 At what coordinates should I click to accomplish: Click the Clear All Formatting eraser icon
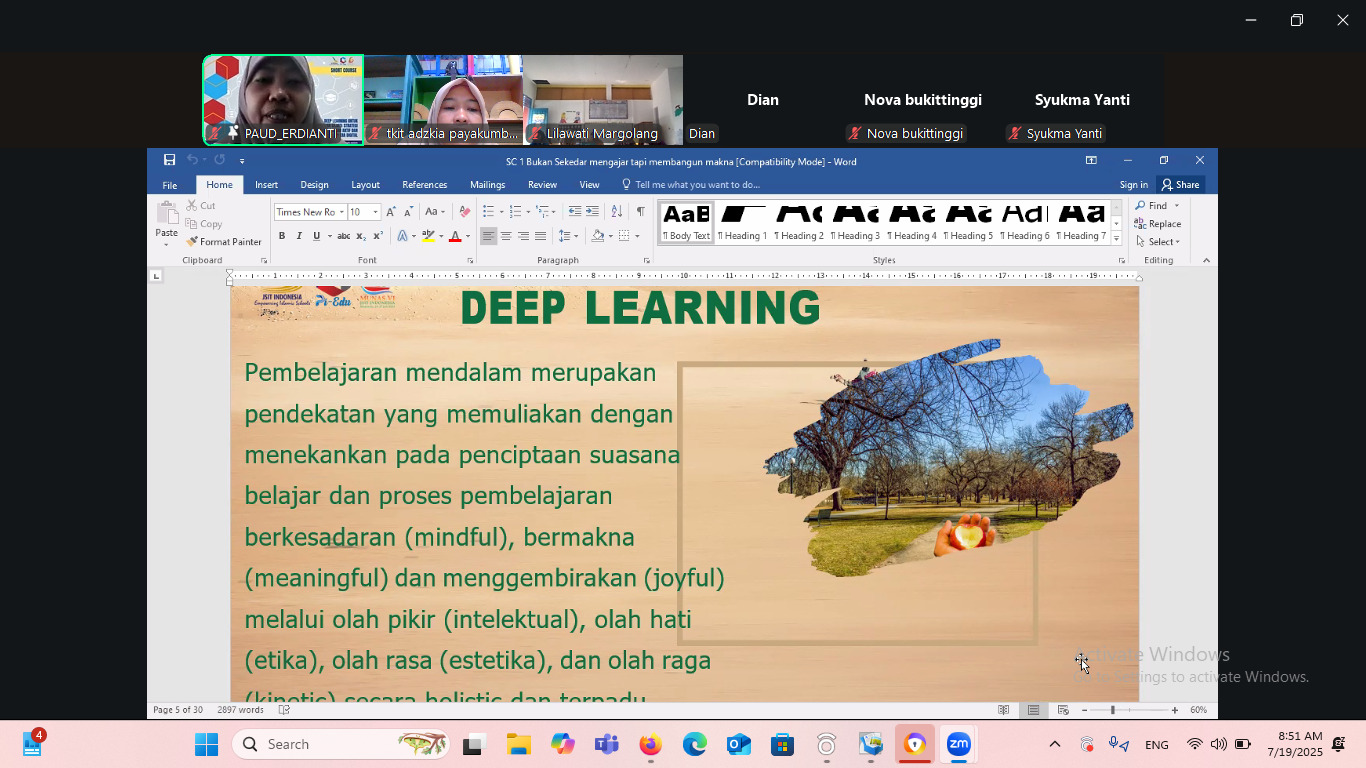click(x=464, y=211)
